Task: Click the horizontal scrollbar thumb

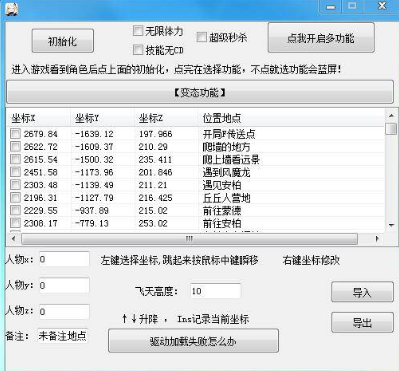Action: pyautogui.click(x=189, y=239)
